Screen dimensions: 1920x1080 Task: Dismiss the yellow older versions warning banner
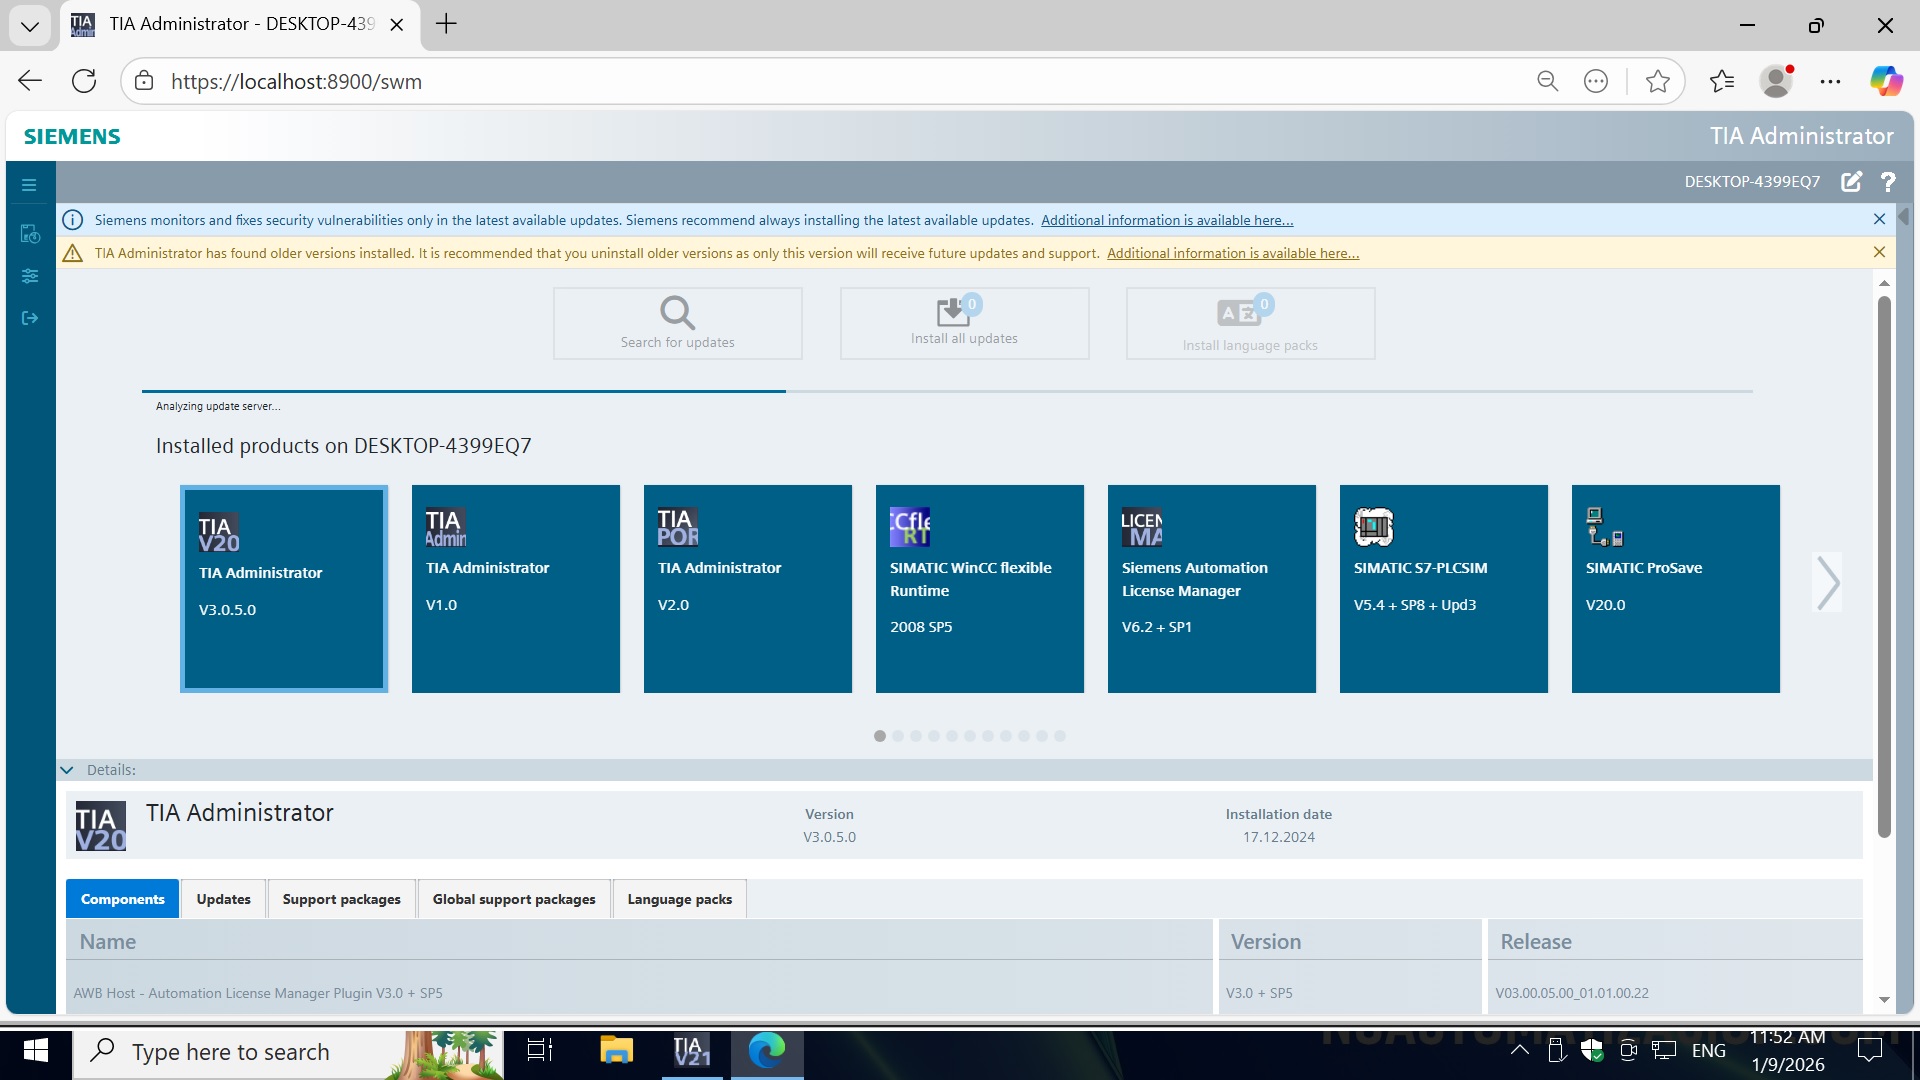[1879, 252]
